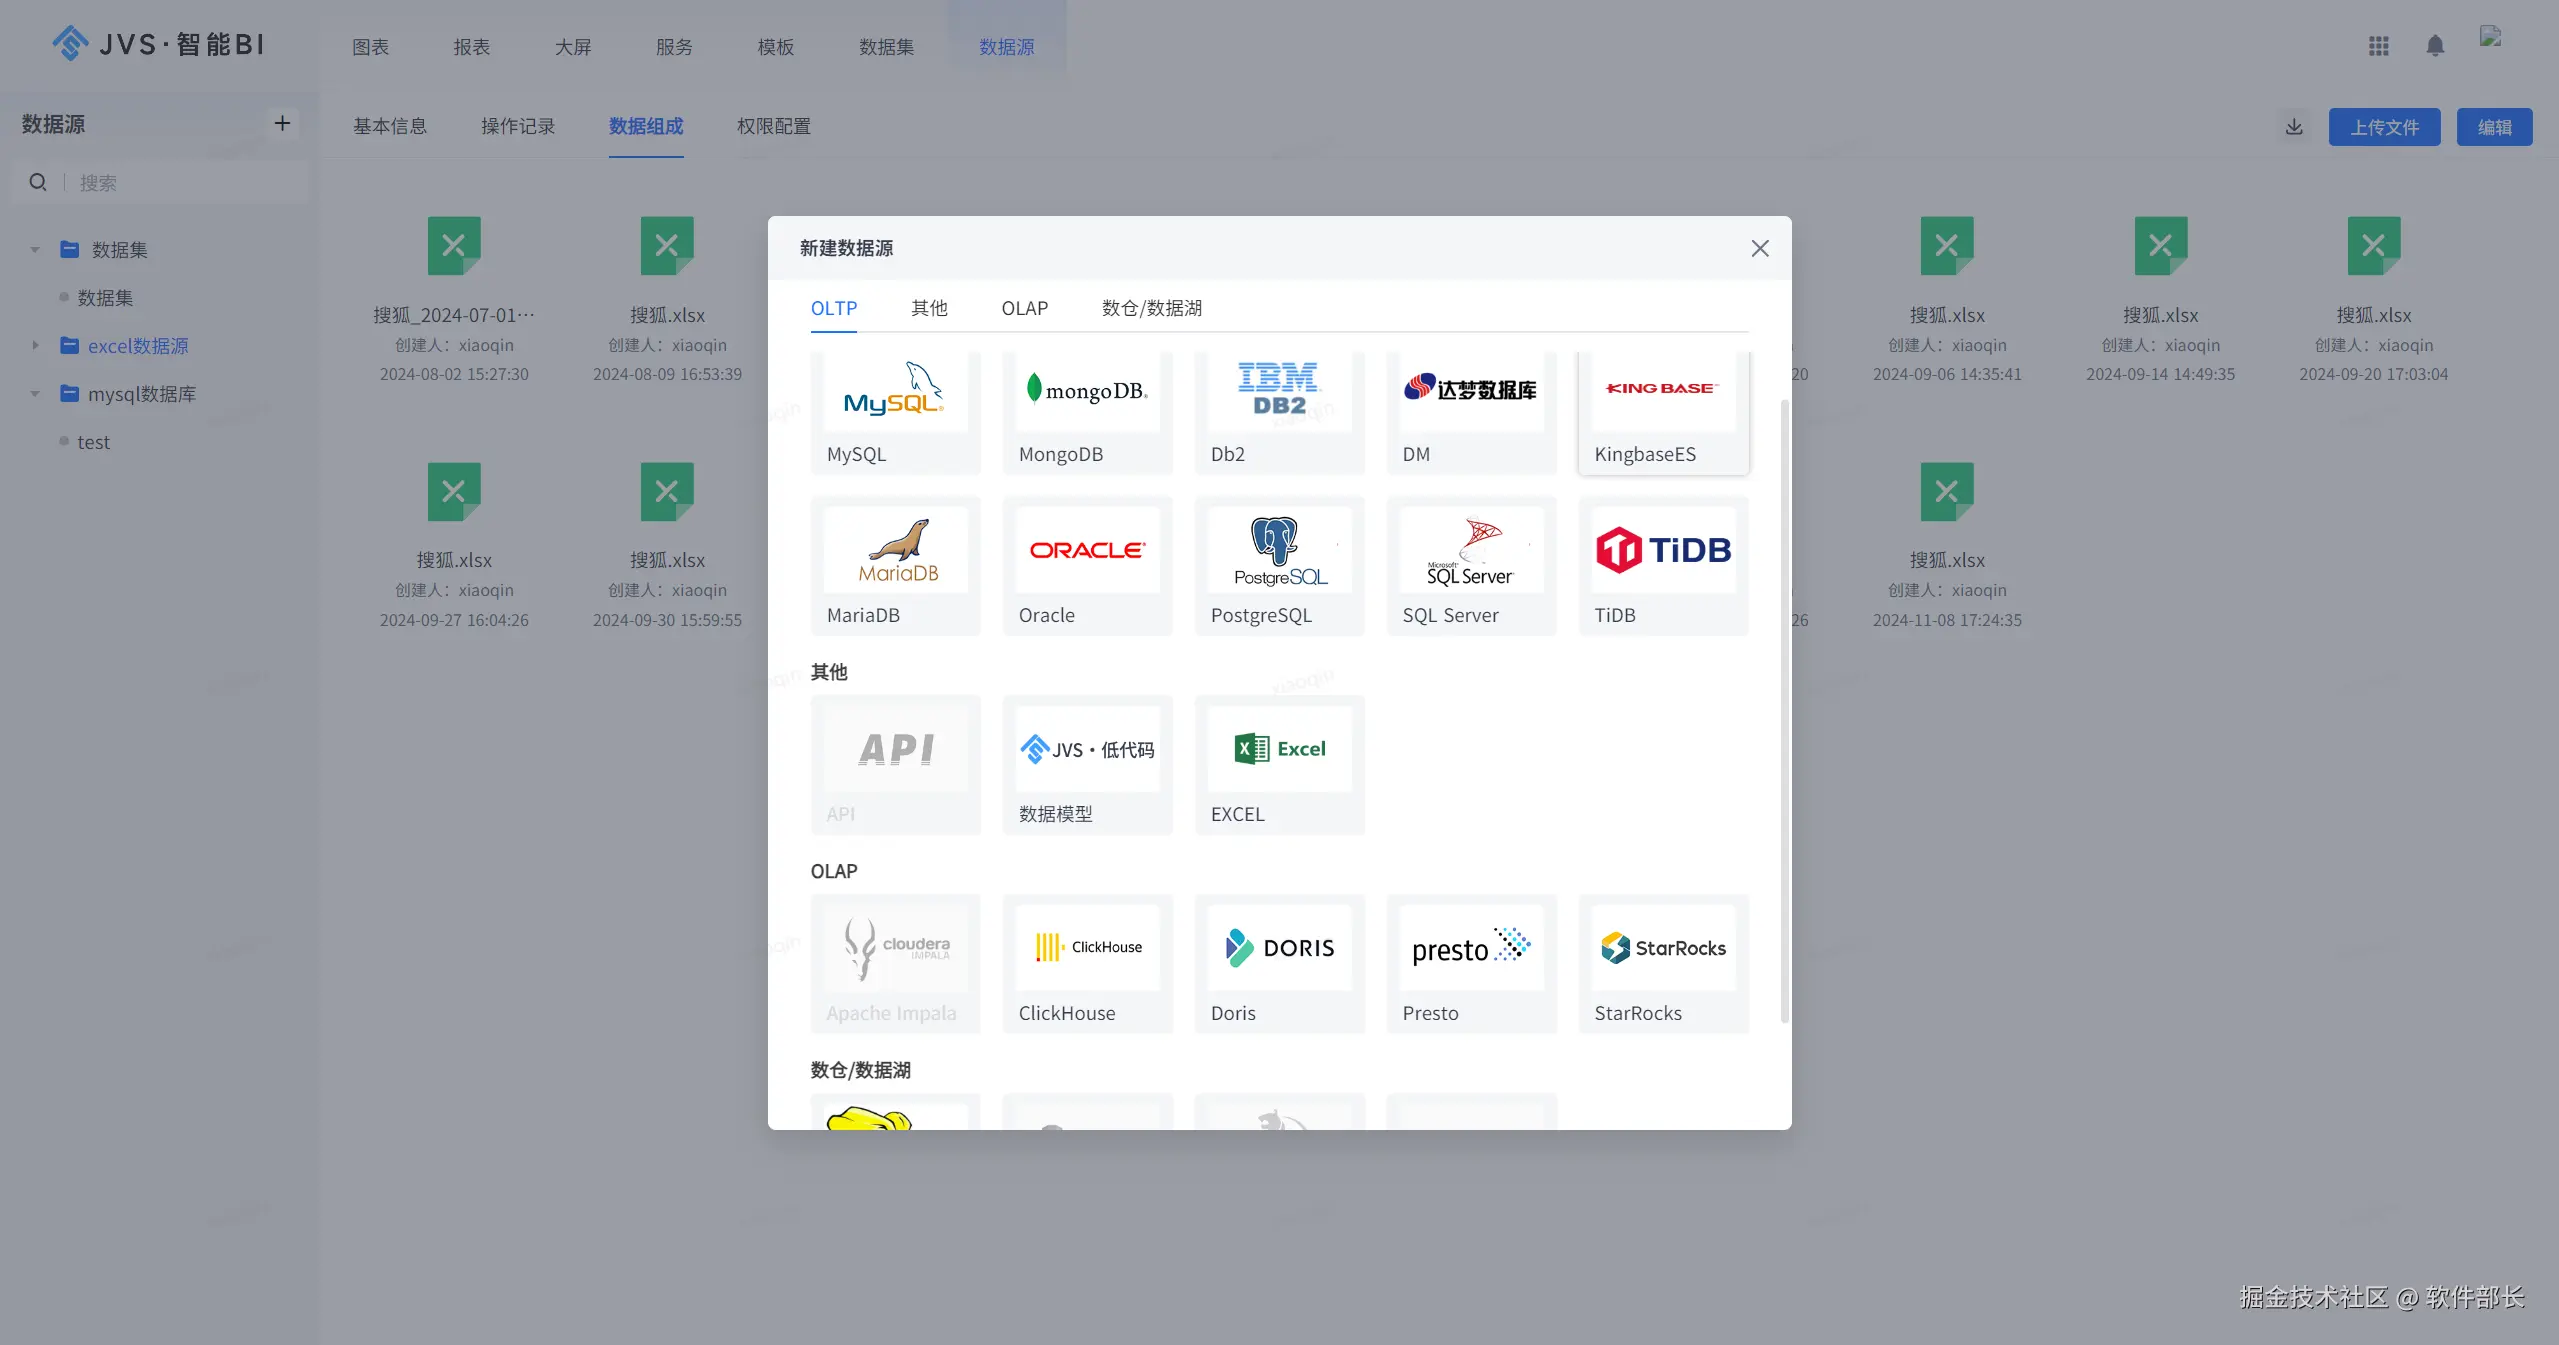Collapse the 数据集 folder tree node
This screenshot has width=2559, height=1345.
[x=35, y=250]
